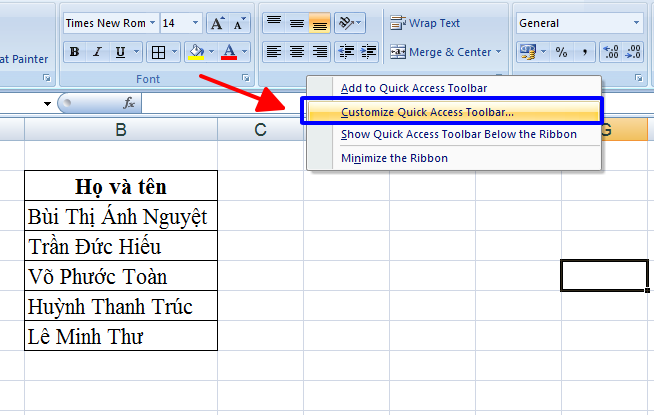Open the font size 14 dropdown

[x=195, y=23]
